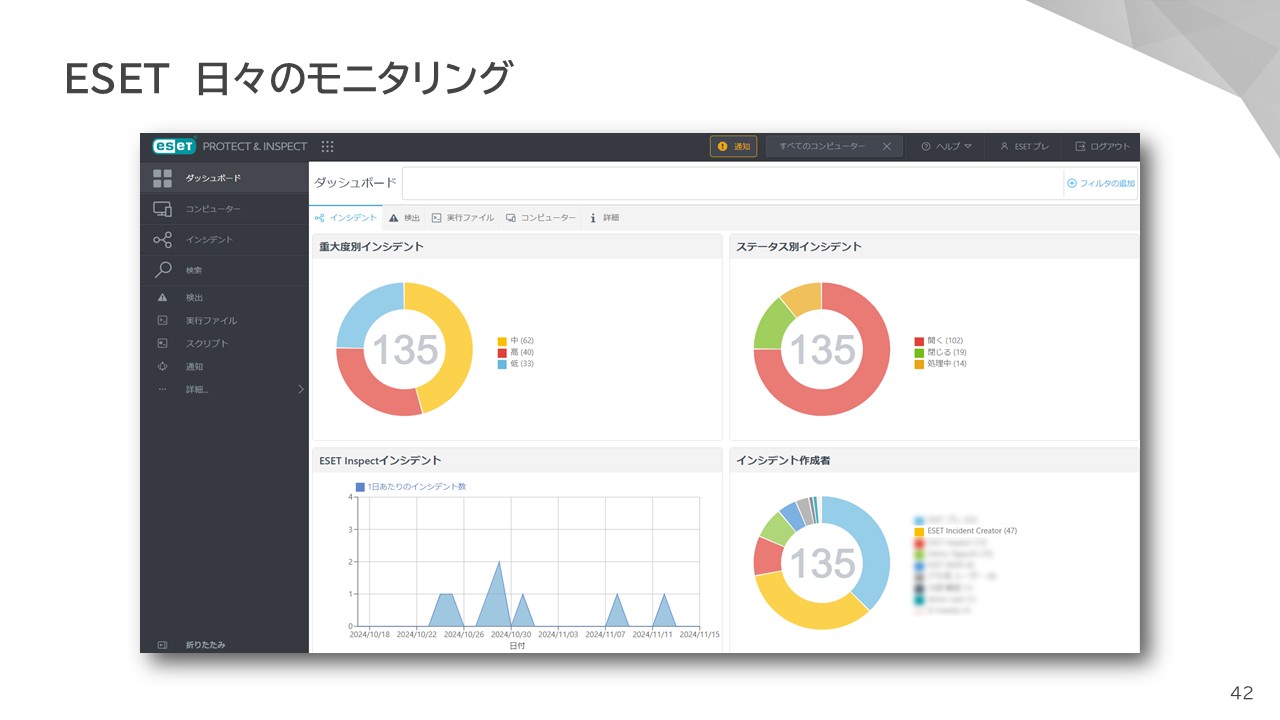Click the ESET logo in the header

point(174,146)
